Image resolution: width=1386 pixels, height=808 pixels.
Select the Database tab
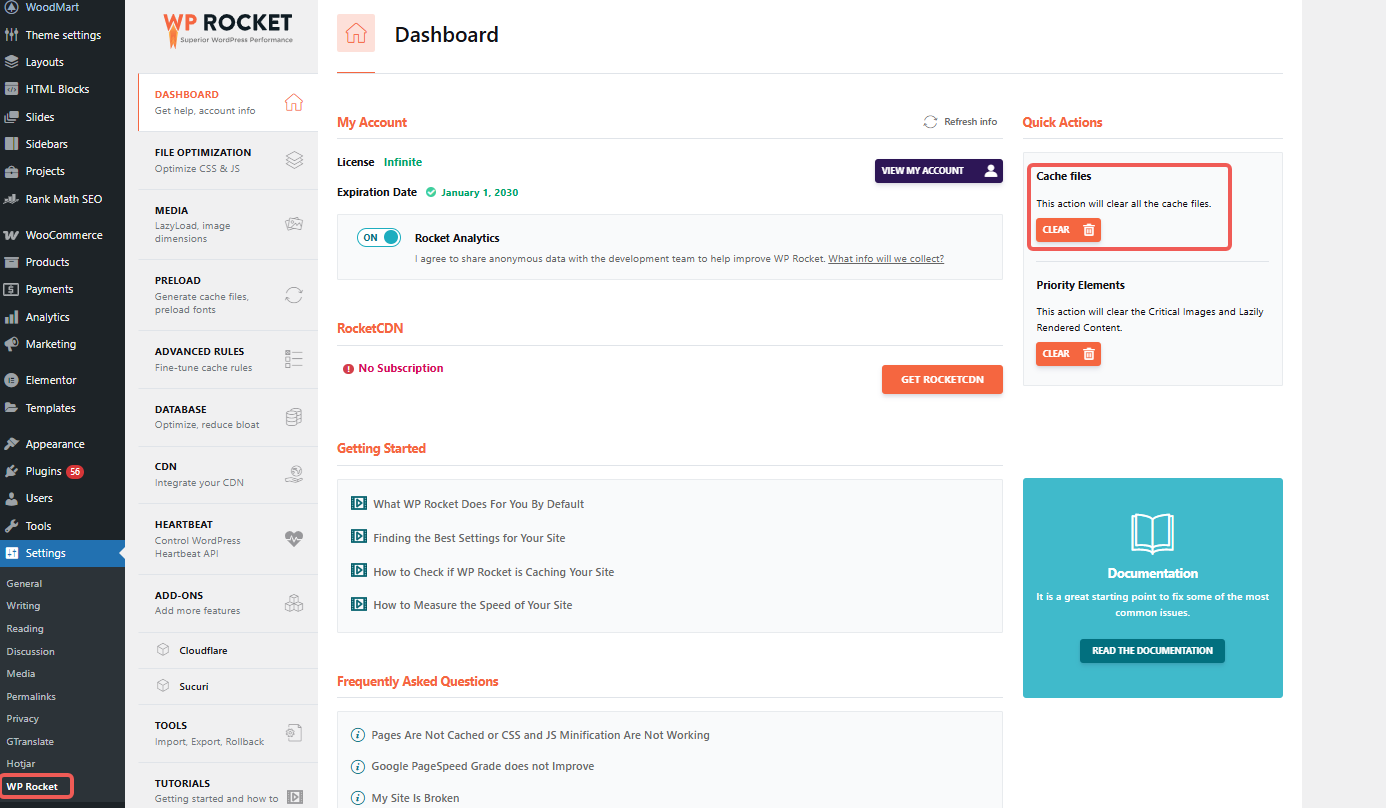click(x=228, y=417)
